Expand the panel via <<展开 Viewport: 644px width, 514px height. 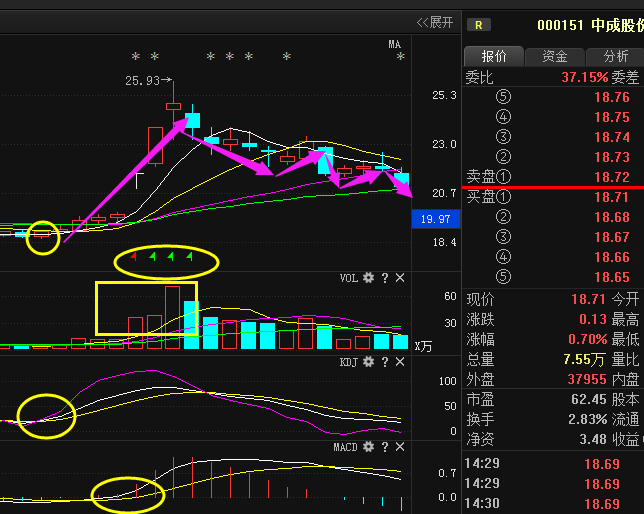coord(435,22)
